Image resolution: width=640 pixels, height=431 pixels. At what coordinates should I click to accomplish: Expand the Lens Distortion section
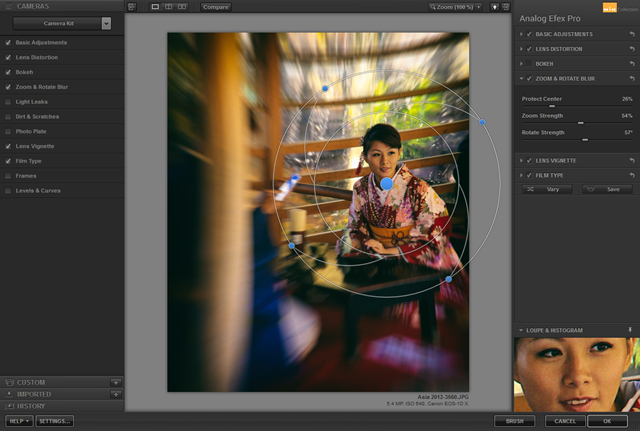[x=521, y=48]
